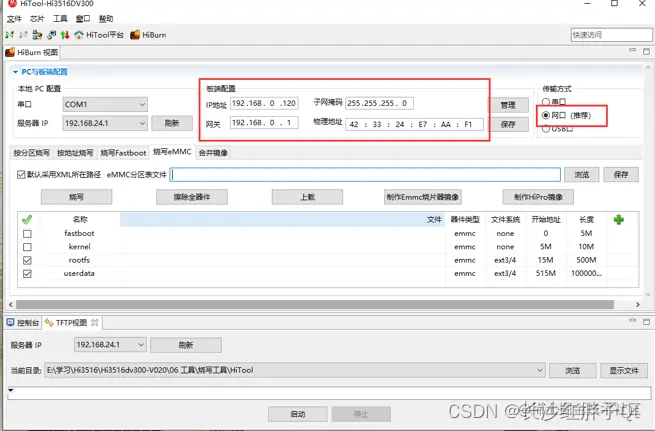Click the green connect icon in toolbar
Screen dimensions: 655x431
coord(10,35)
